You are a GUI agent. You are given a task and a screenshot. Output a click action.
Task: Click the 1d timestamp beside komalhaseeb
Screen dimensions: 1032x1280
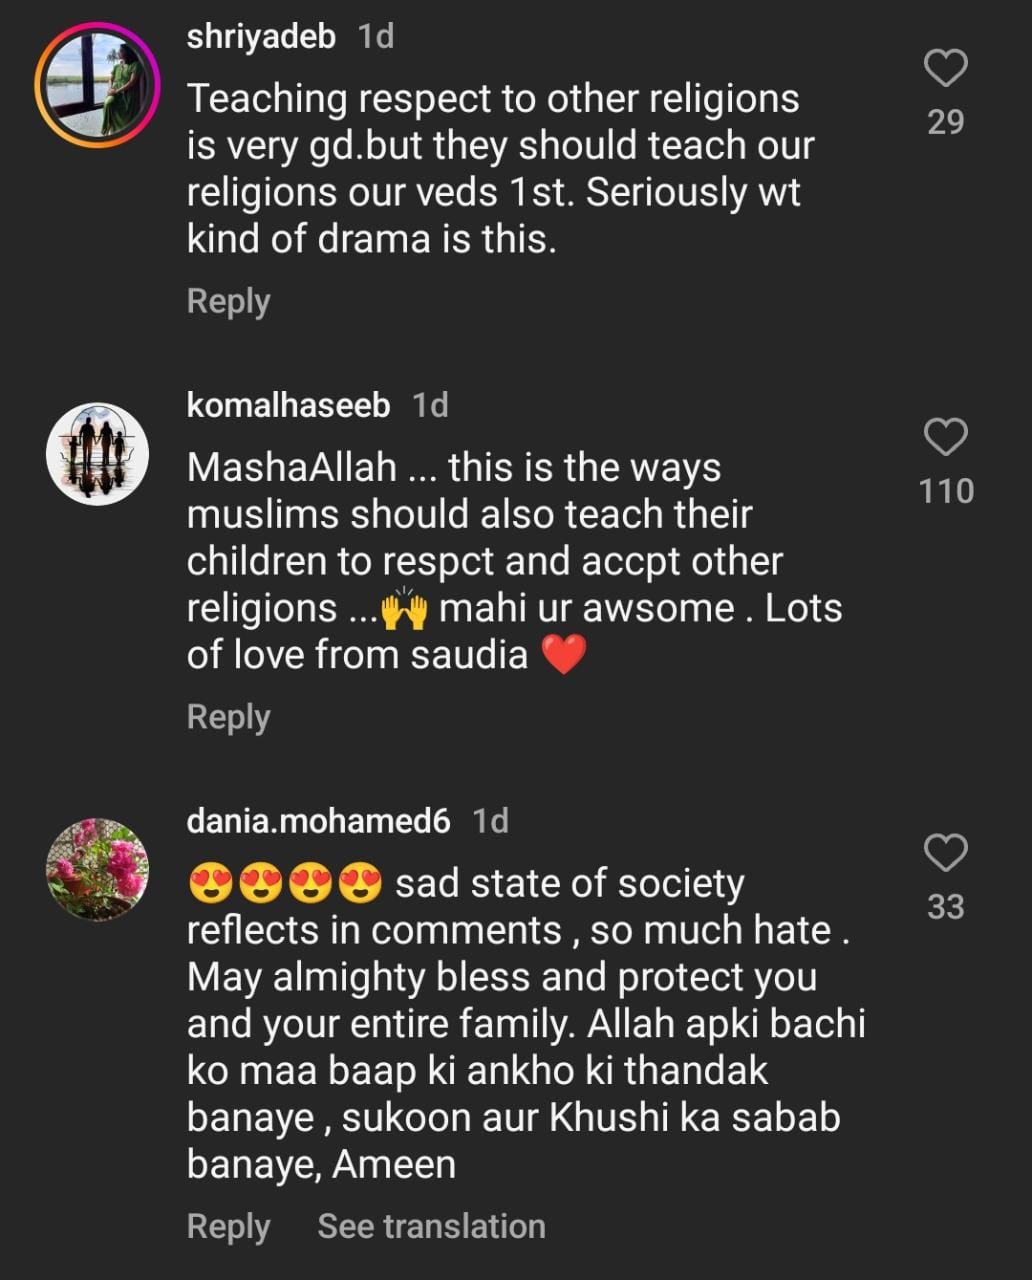pyautogui.click(x=430, y=405)
